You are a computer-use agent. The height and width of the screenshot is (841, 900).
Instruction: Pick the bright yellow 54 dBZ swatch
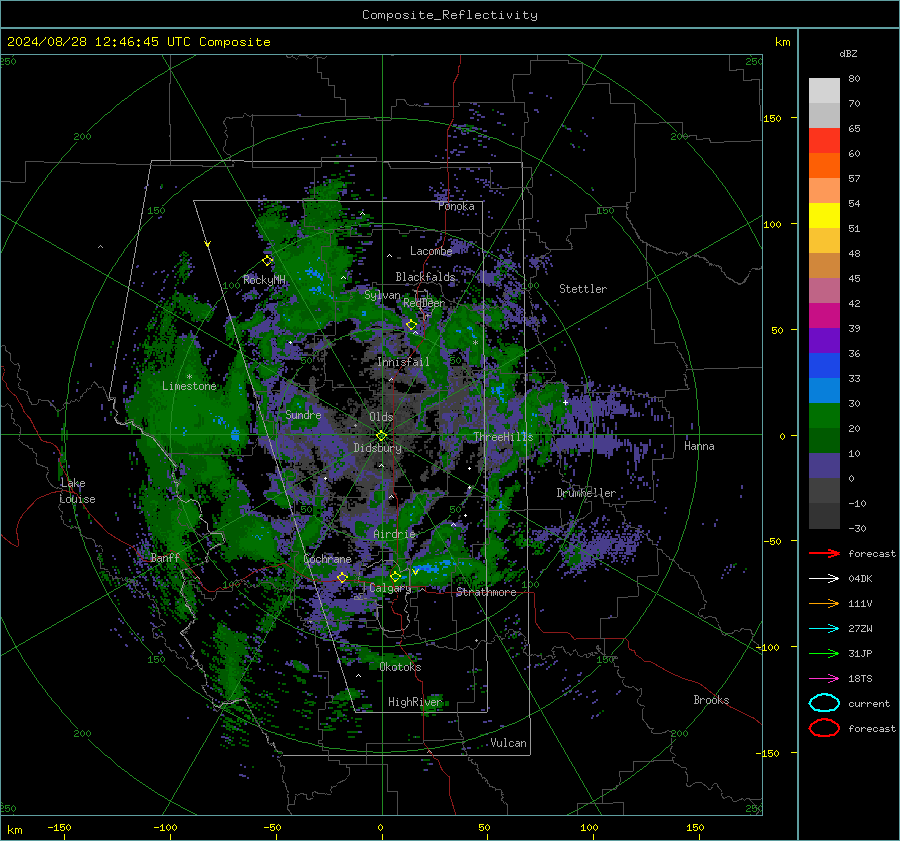[x=824, y=215]
